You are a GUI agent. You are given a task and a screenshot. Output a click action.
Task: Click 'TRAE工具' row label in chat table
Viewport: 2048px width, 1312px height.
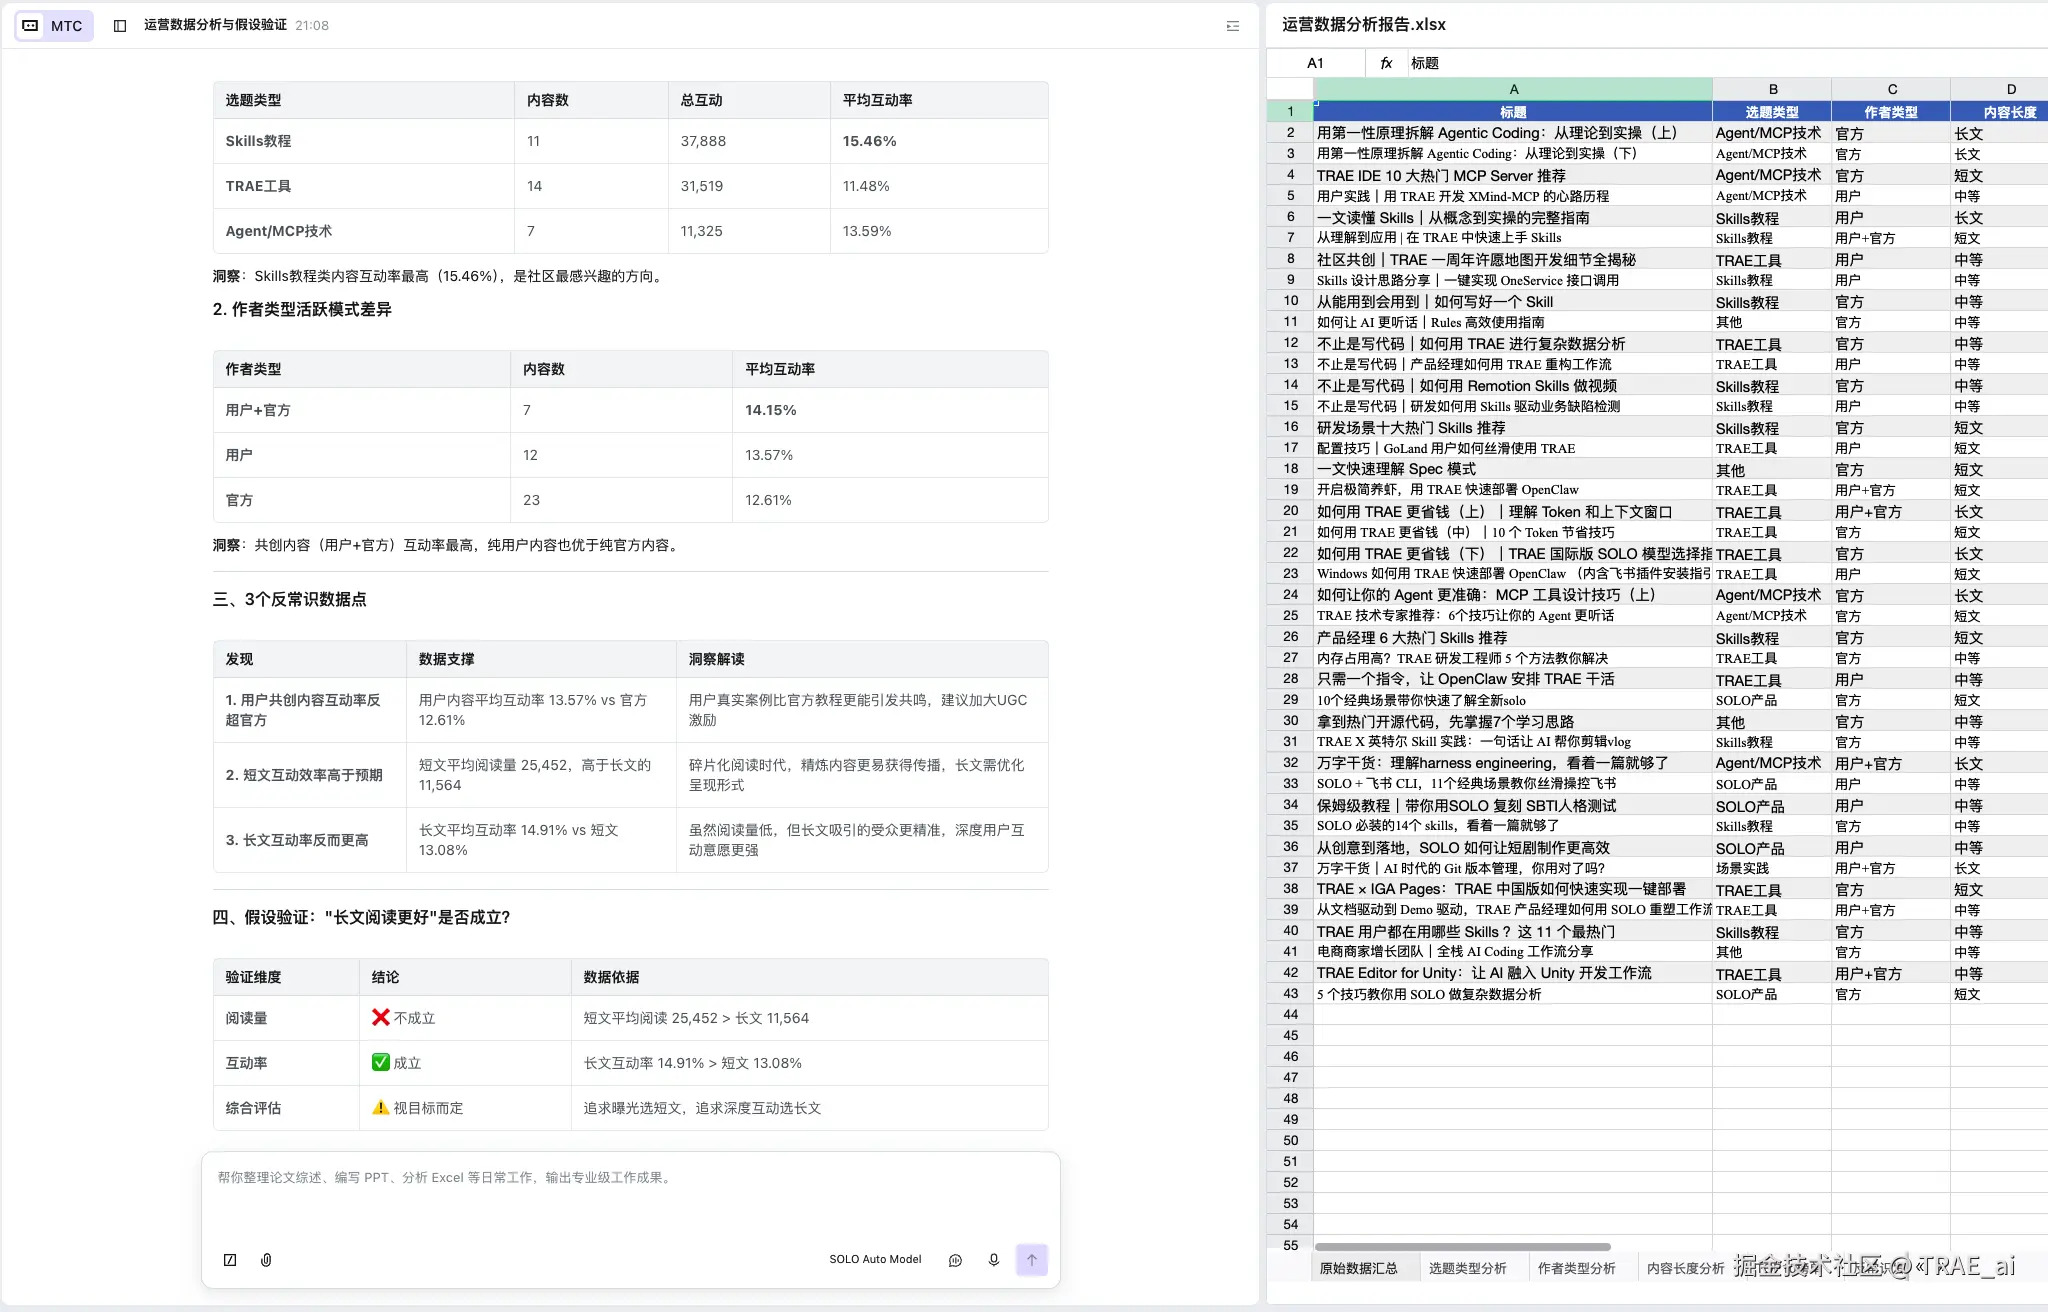pyautogui.click(x=258, y=186)
